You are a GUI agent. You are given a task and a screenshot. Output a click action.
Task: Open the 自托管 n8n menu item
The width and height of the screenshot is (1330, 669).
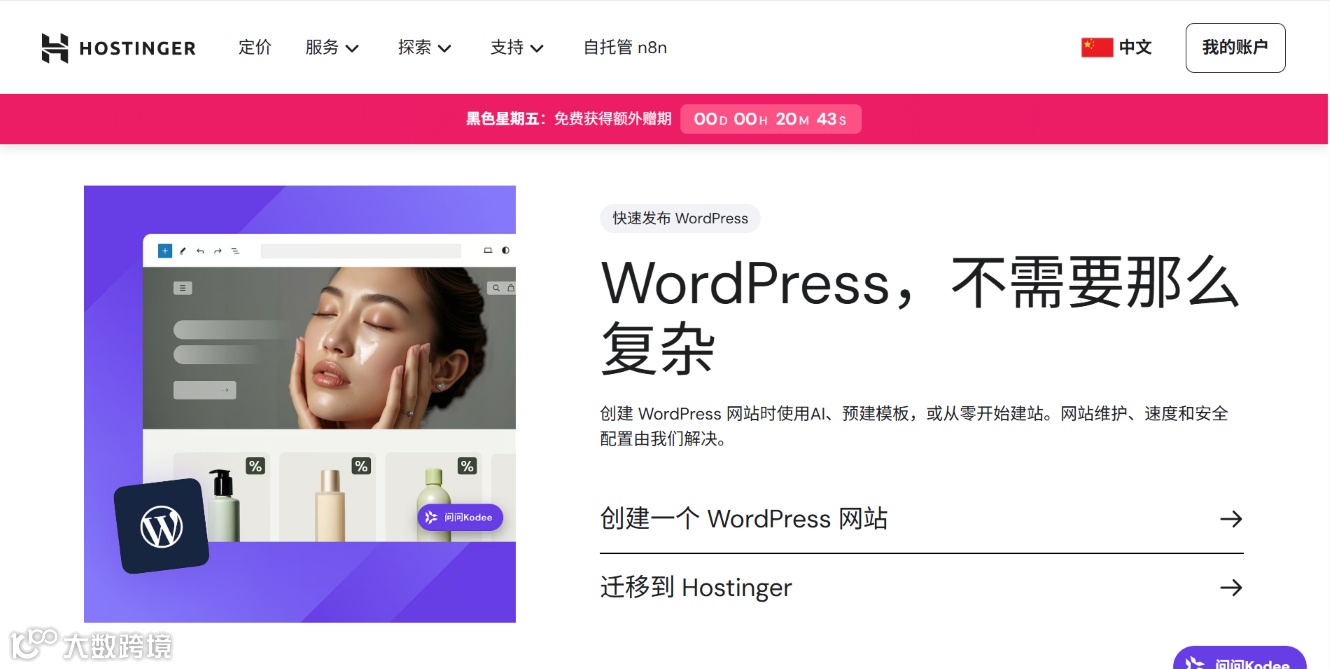click(625, 47)
